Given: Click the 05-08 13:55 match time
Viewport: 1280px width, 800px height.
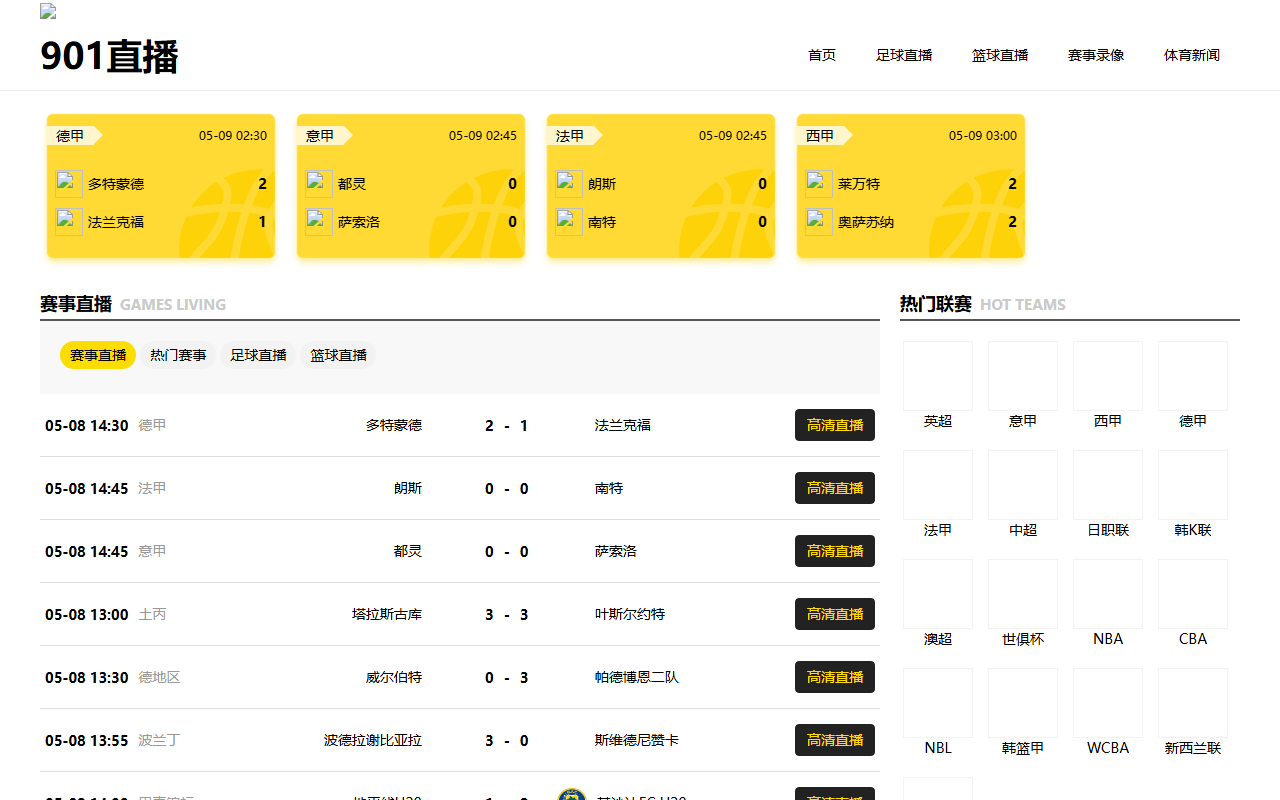Looking at the screenshot, I should [87, 740].
